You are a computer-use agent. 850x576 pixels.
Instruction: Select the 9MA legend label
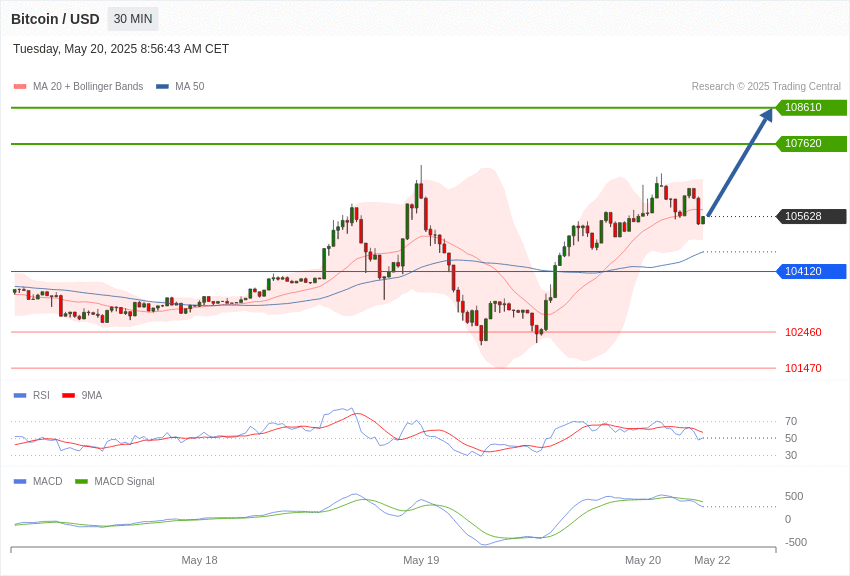pyautogui.click(x=92, y=396)
